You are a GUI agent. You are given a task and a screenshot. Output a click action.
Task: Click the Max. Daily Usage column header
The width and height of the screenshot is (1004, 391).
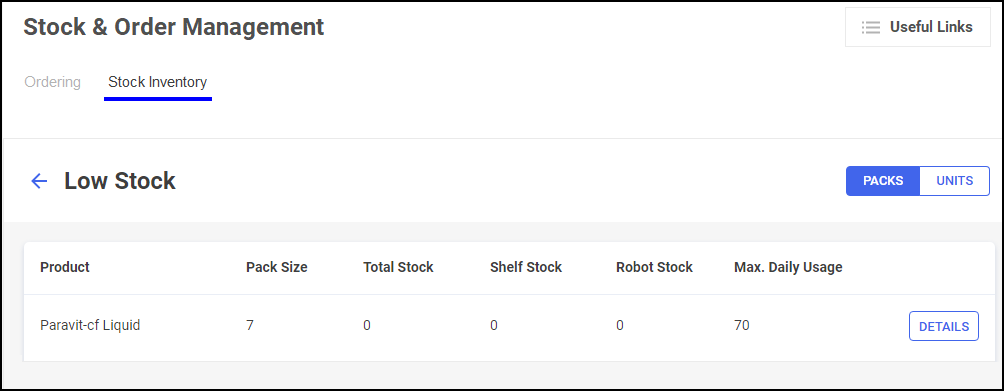click(x=788, y=267)
